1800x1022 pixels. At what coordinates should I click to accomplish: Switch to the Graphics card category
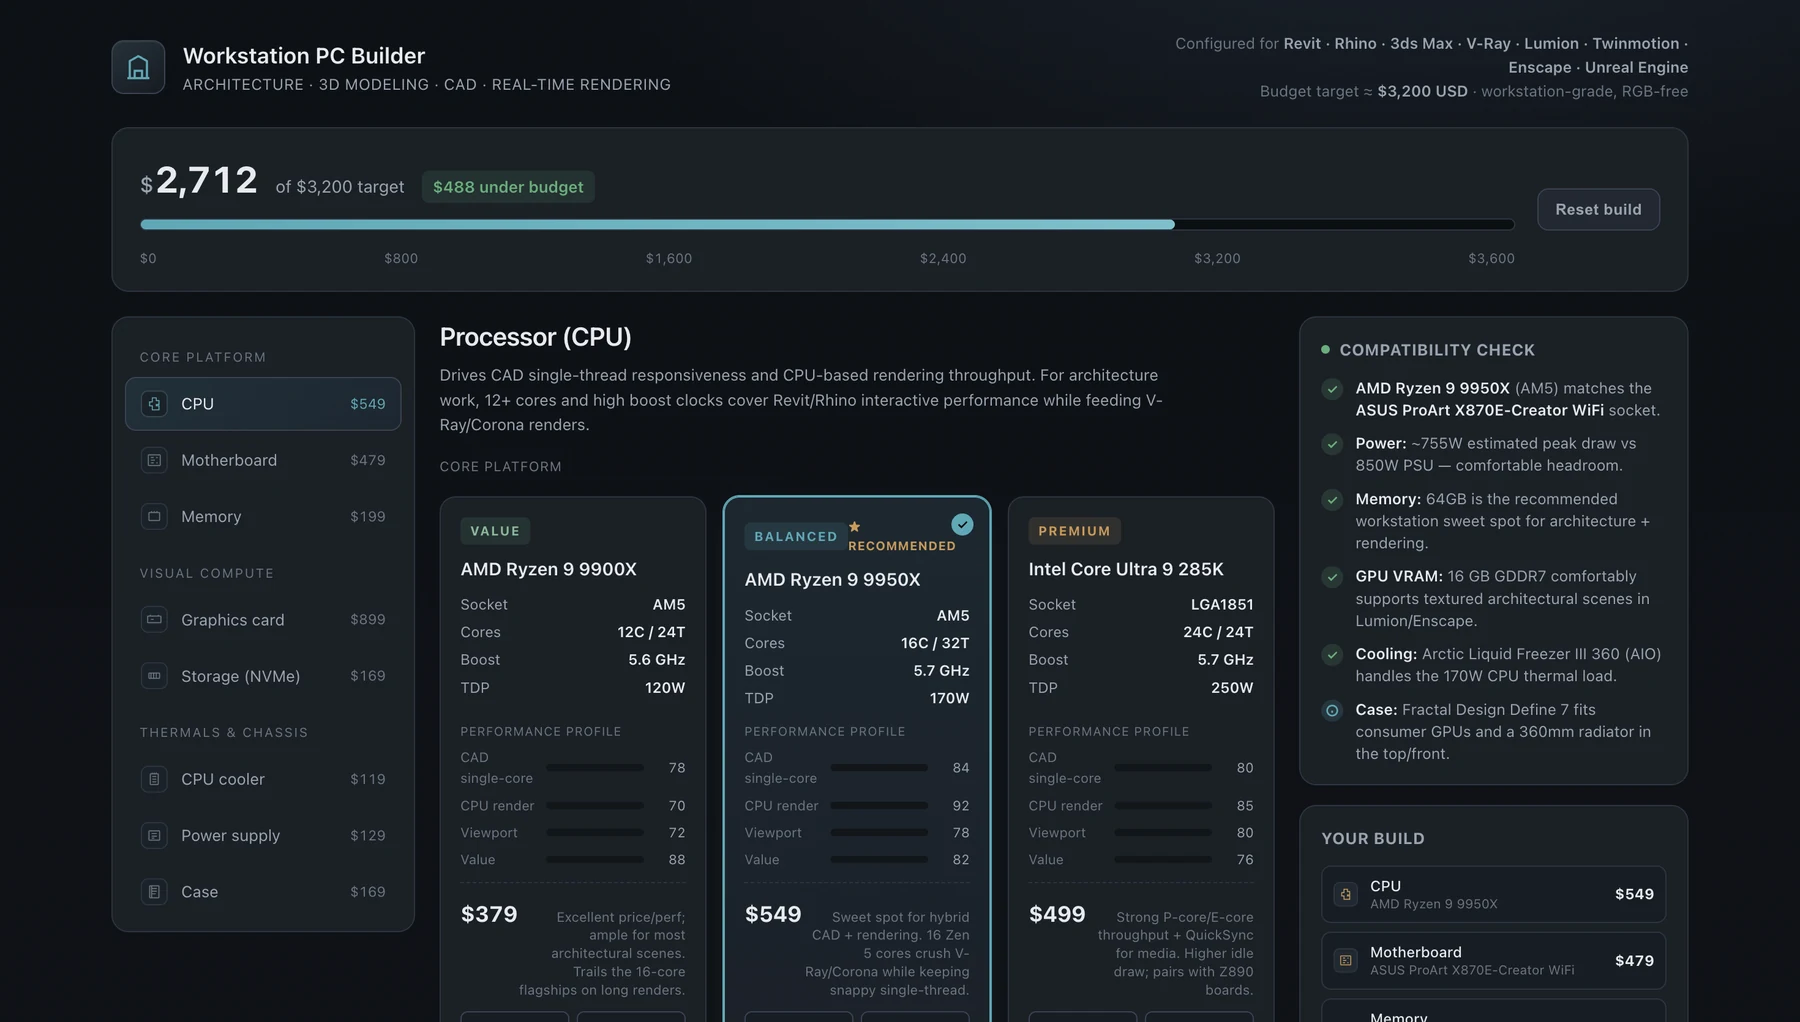point(263,620)
